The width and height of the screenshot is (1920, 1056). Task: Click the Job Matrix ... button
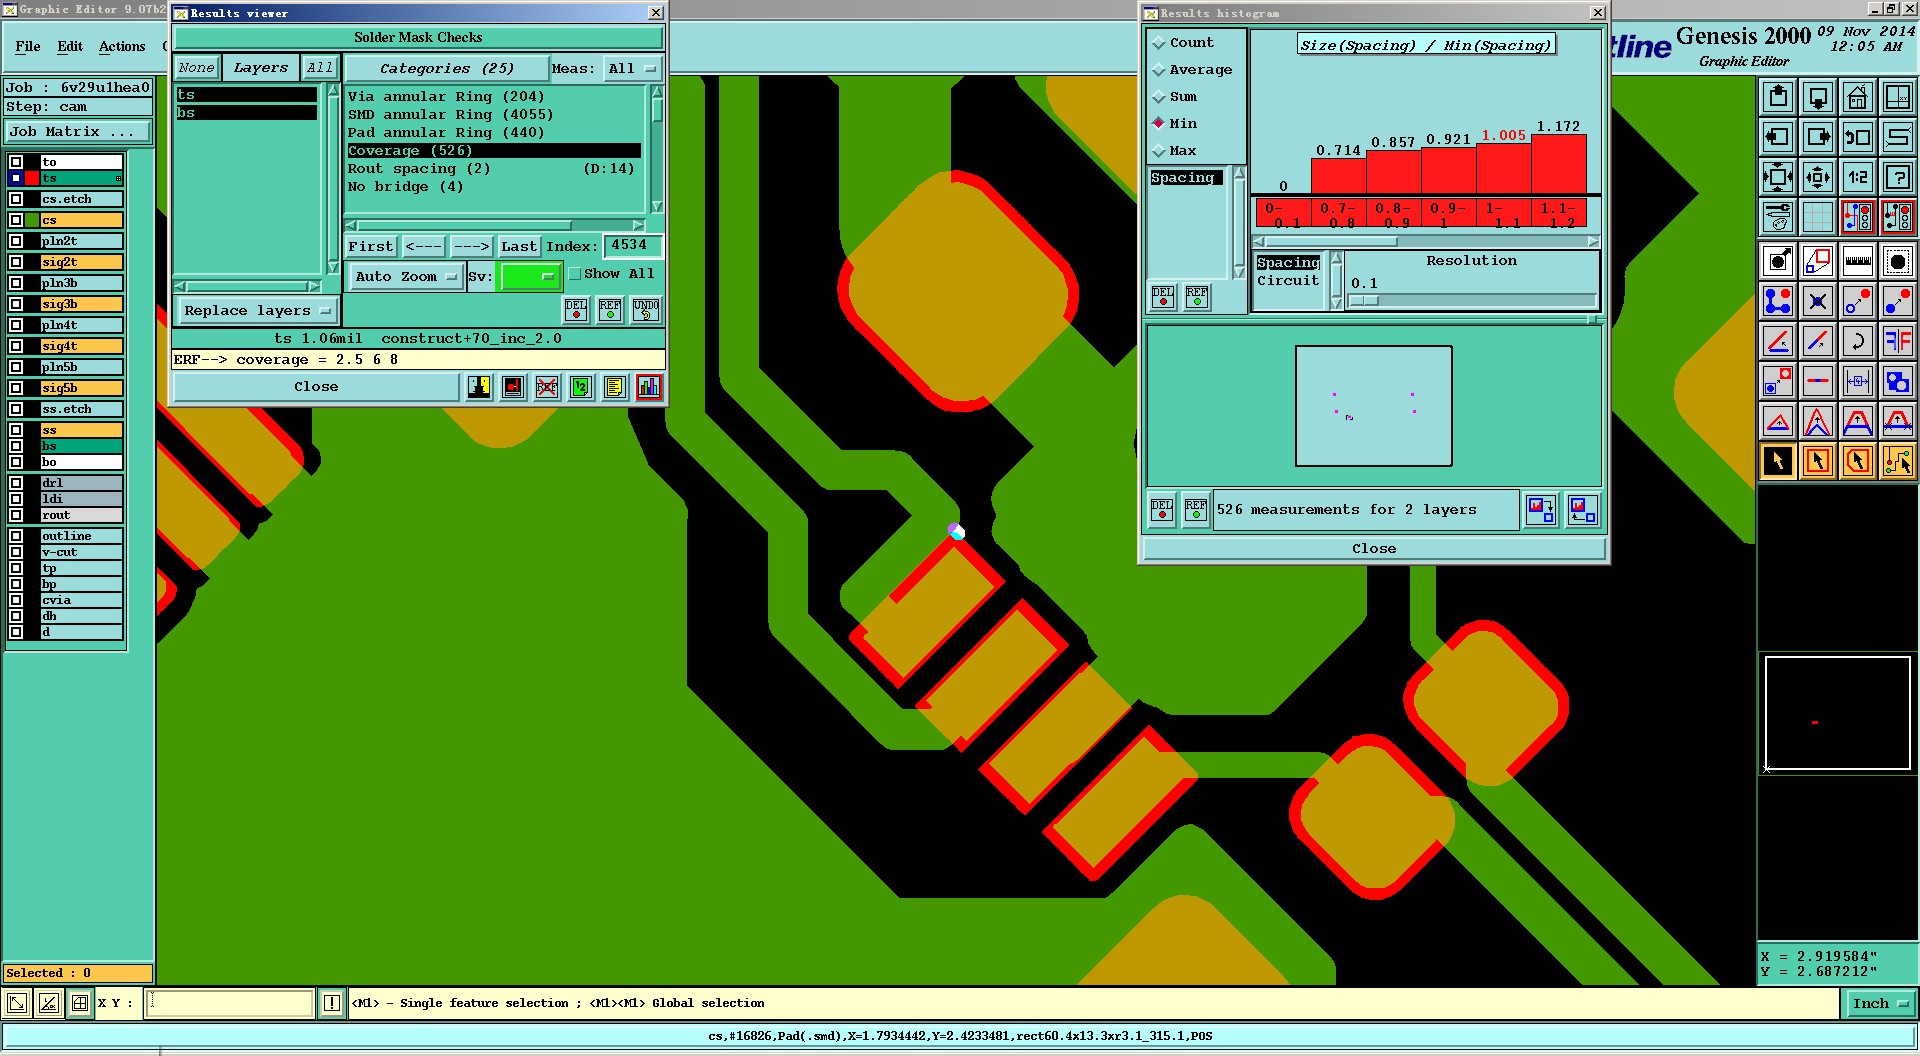coord(78,132)
